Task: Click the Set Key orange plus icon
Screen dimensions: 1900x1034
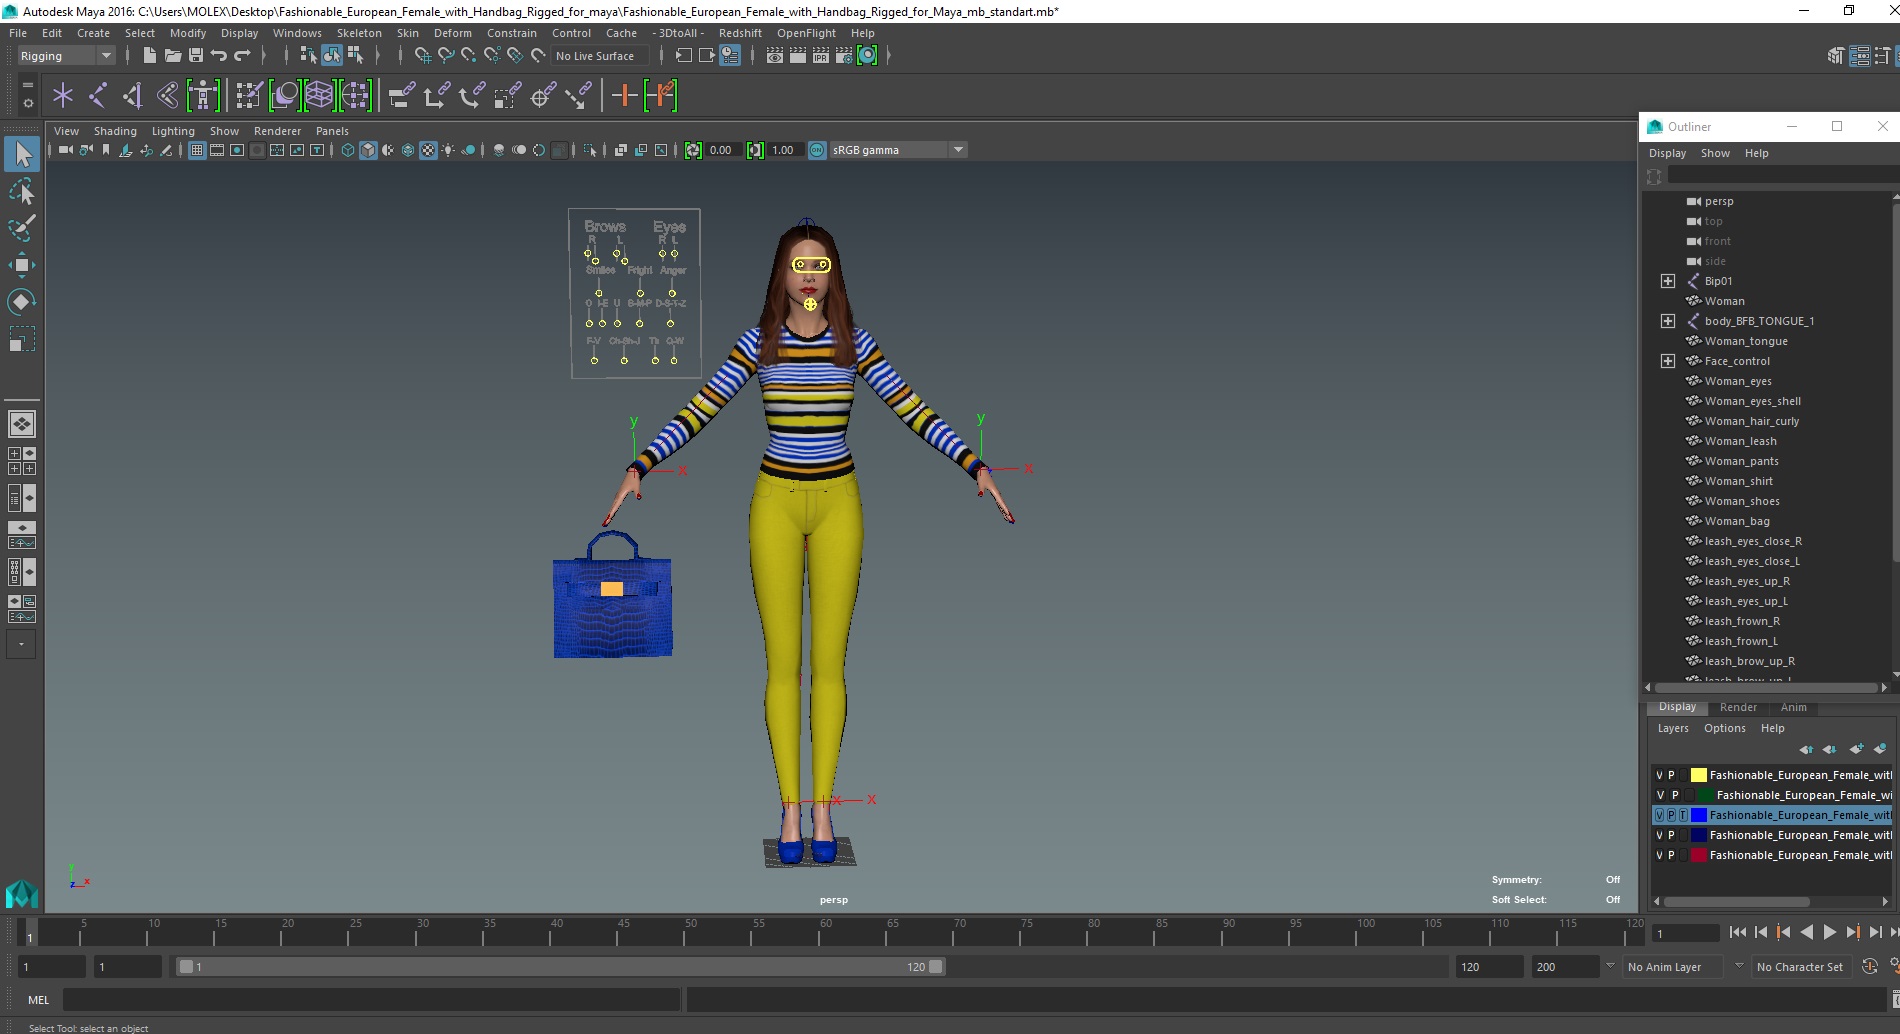Action: [624, 96]
